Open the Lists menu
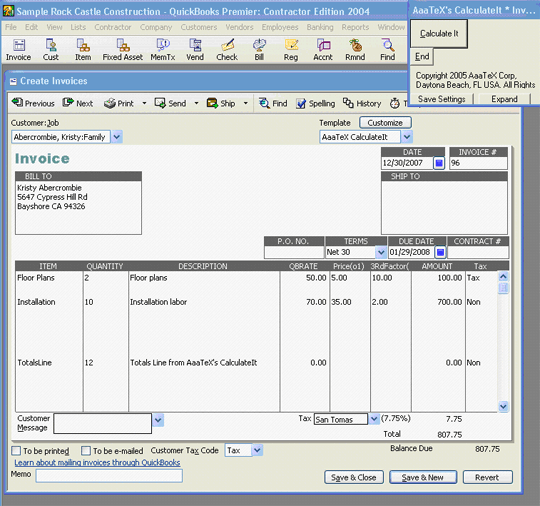This screenshot has width=540, height=506. [78, 27]
